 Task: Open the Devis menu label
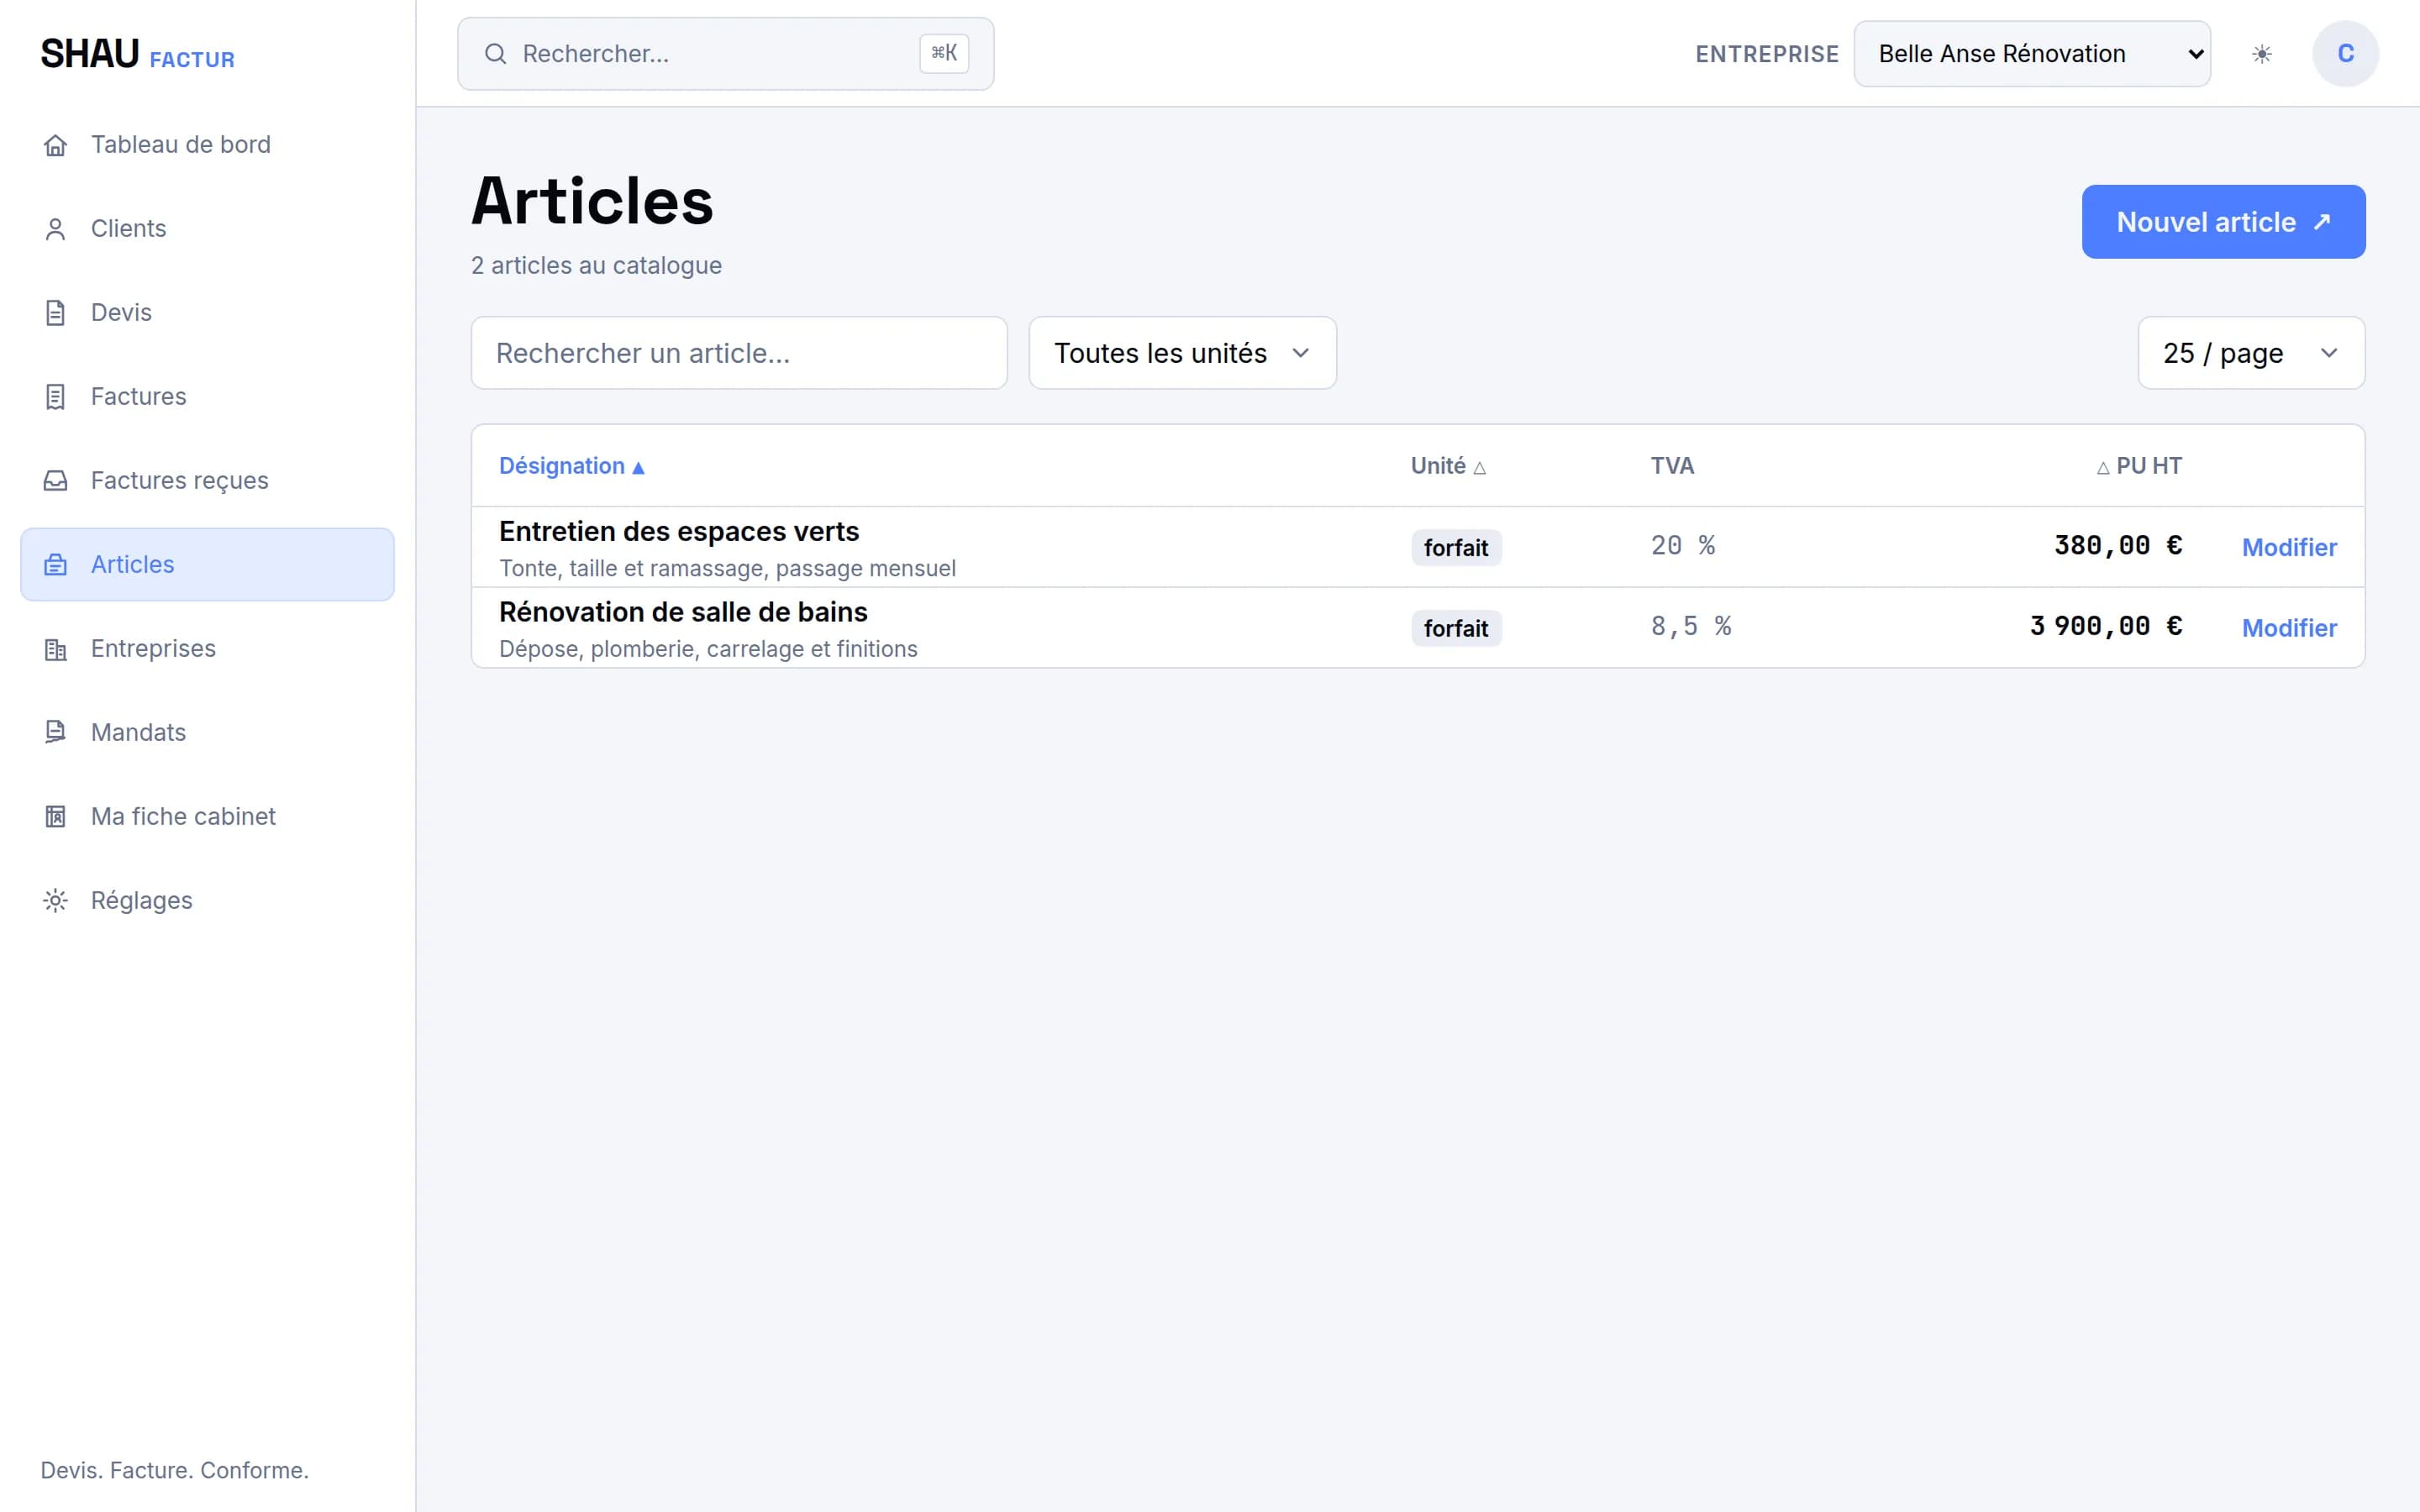click(x=121, y=313)
